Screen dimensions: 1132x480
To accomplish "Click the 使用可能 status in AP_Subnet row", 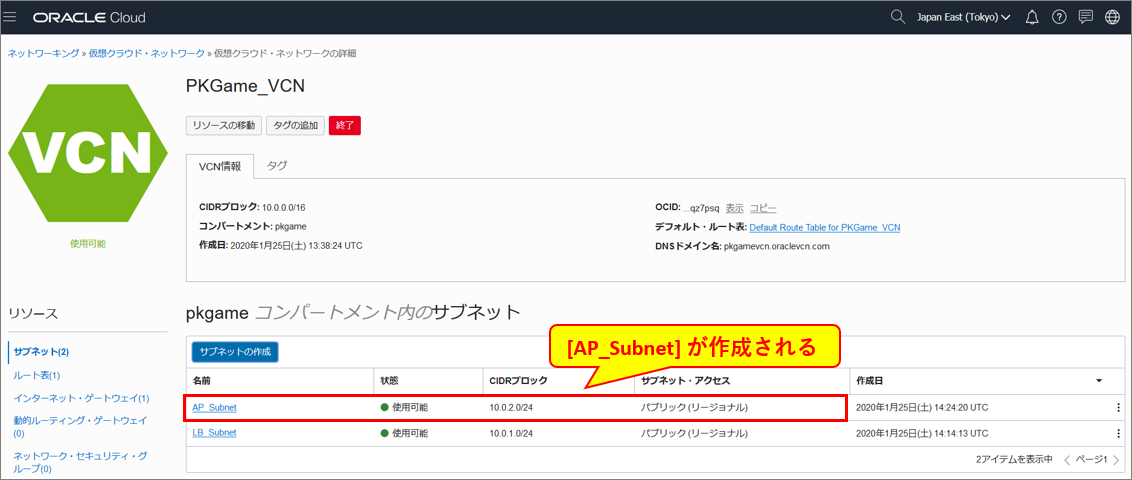I will tap(404, 408).
